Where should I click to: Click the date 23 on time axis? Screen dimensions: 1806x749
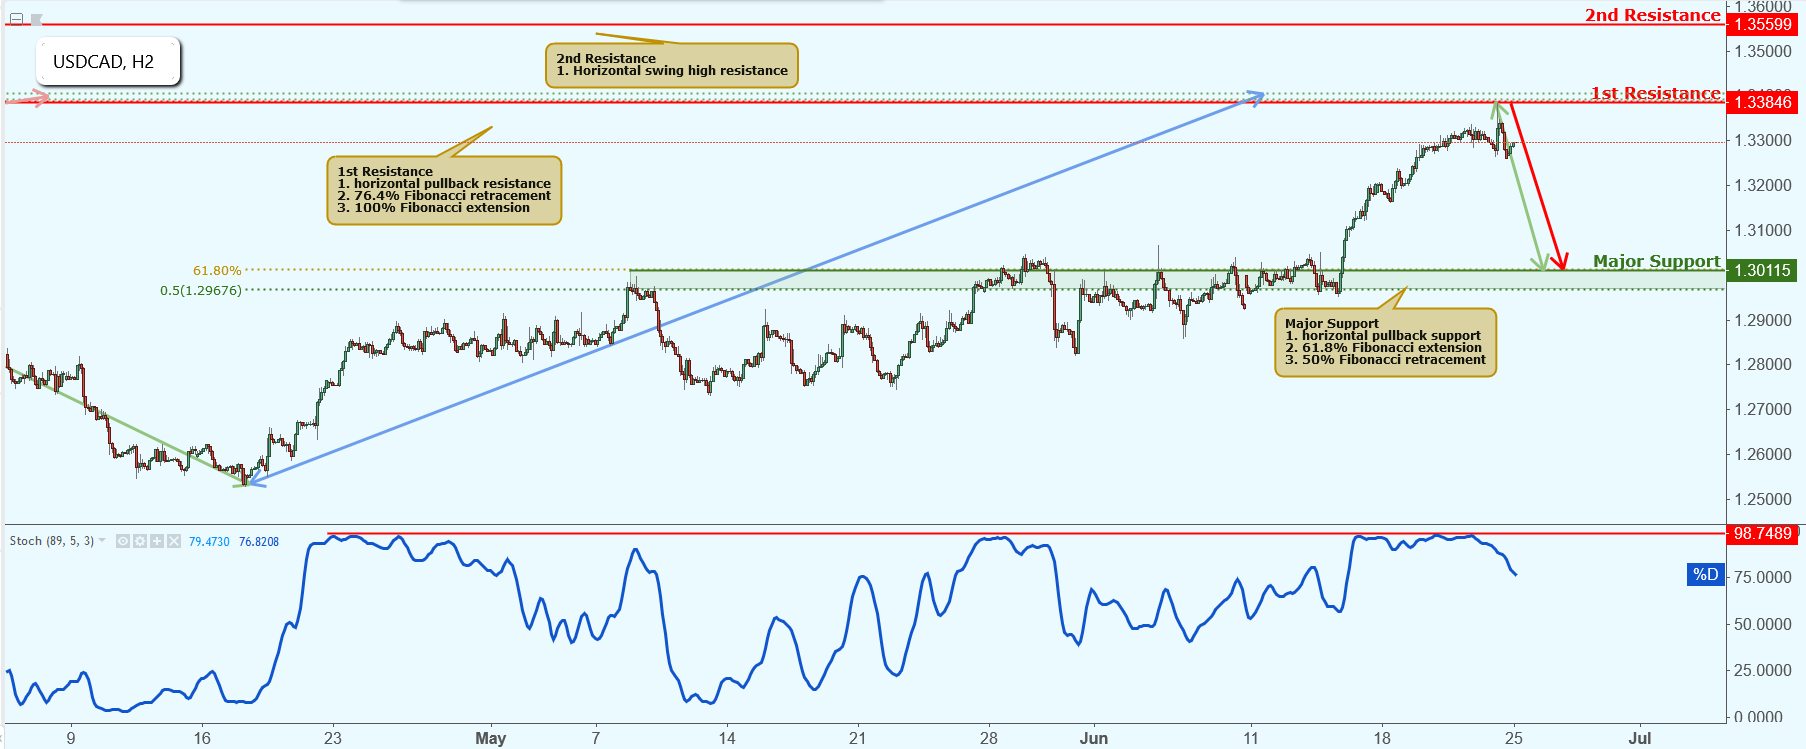click(333, 738)
